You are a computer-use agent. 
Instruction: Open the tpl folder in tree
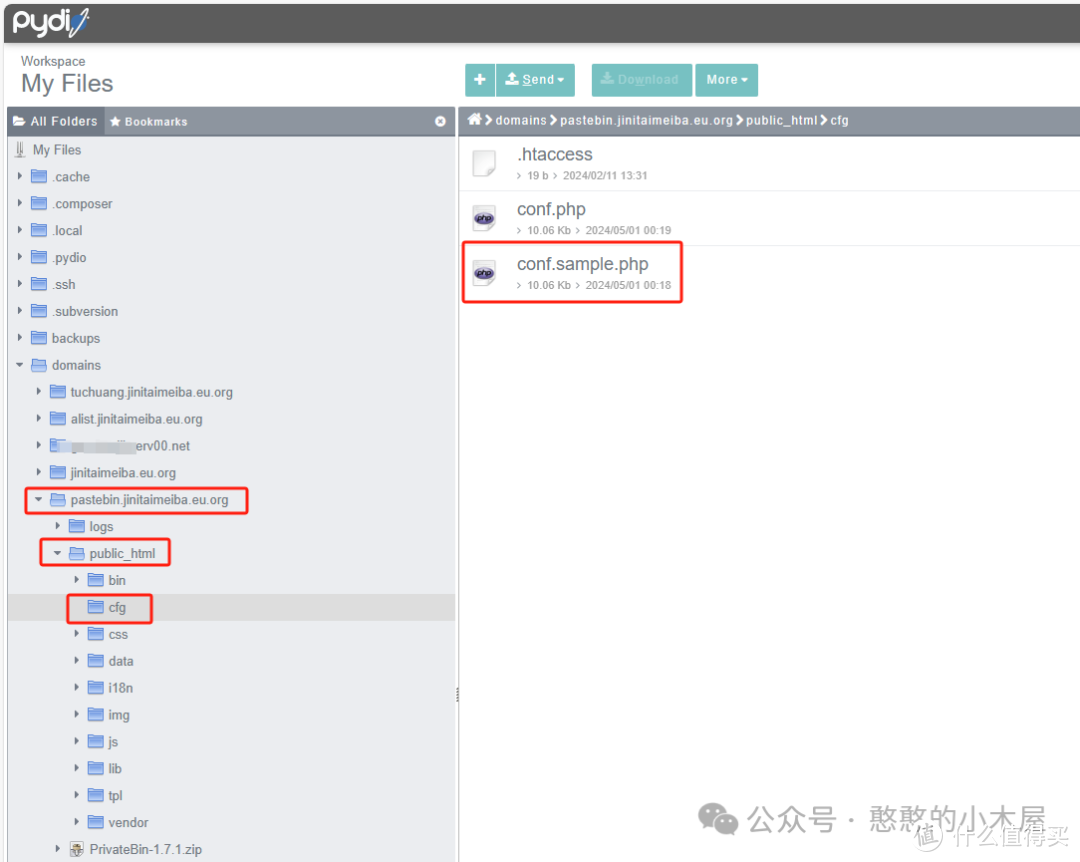tap(115, 795)
